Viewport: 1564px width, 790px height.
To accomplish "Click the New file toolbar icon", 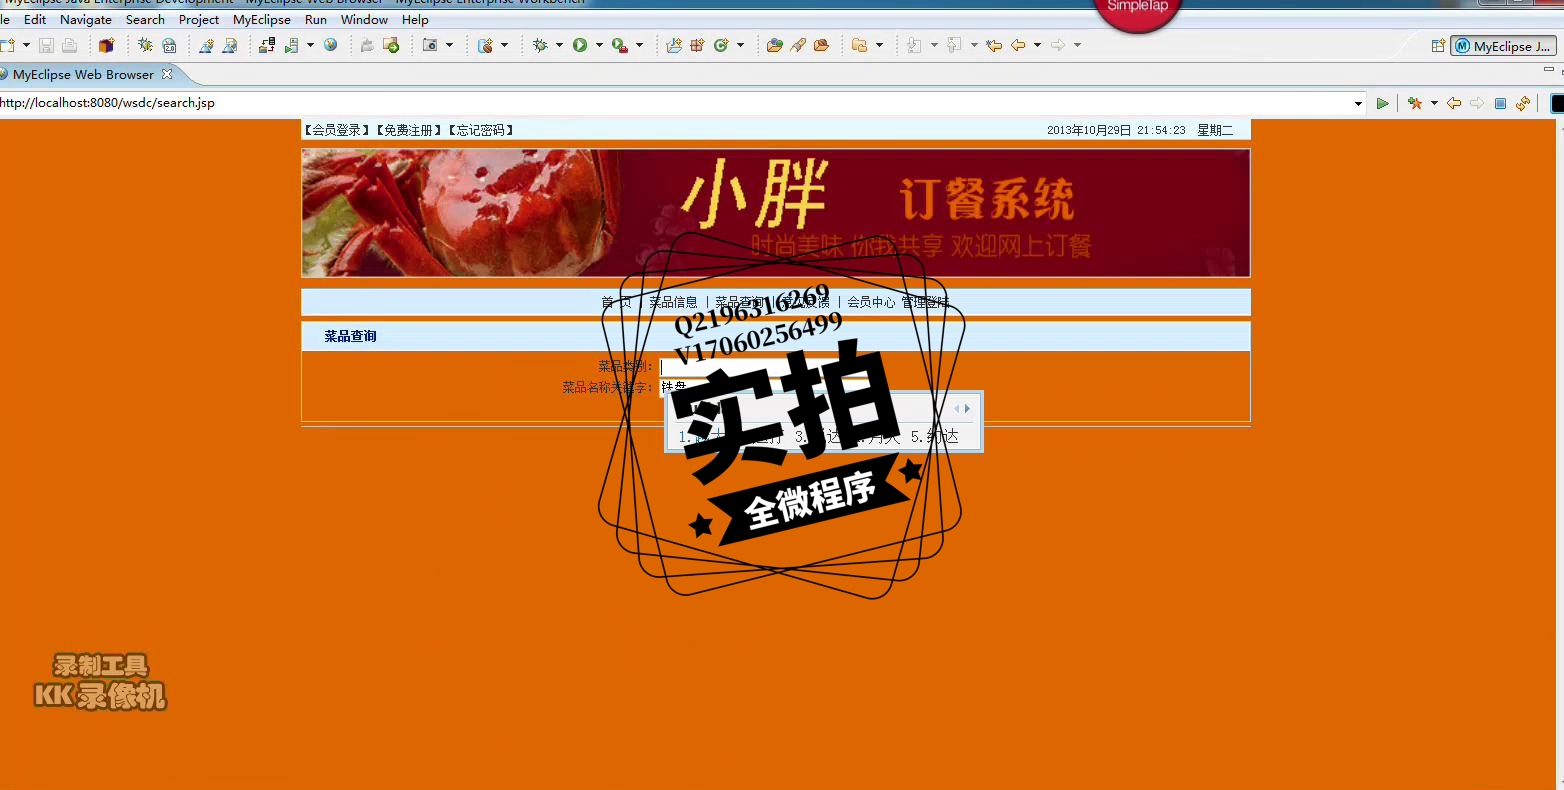I will tap(8, 45).
